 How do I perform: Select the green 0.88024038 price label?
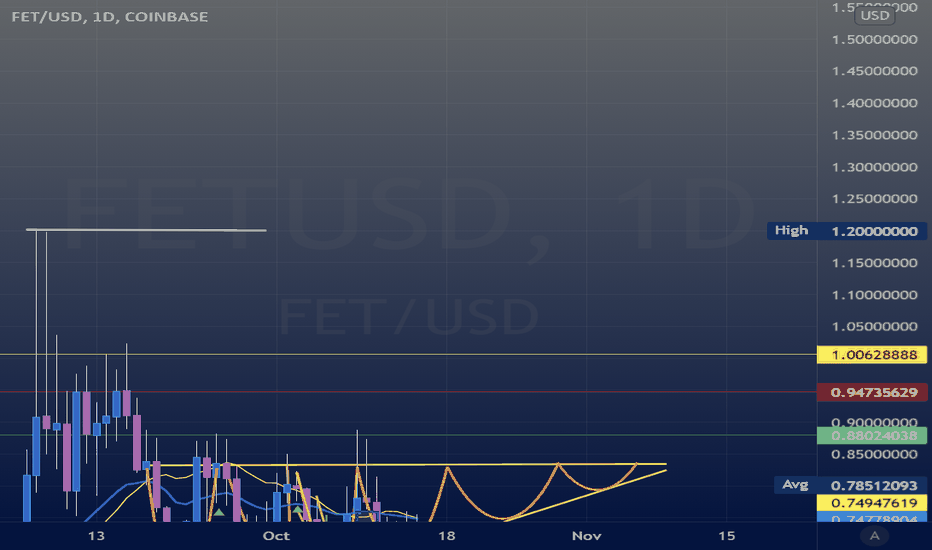click(872, 435)
